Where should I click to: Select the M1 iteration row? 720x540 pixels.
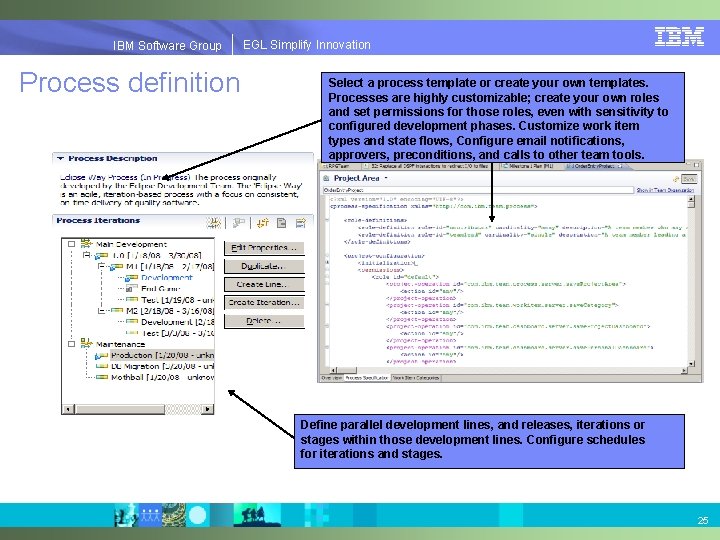[x=170, y=266]
